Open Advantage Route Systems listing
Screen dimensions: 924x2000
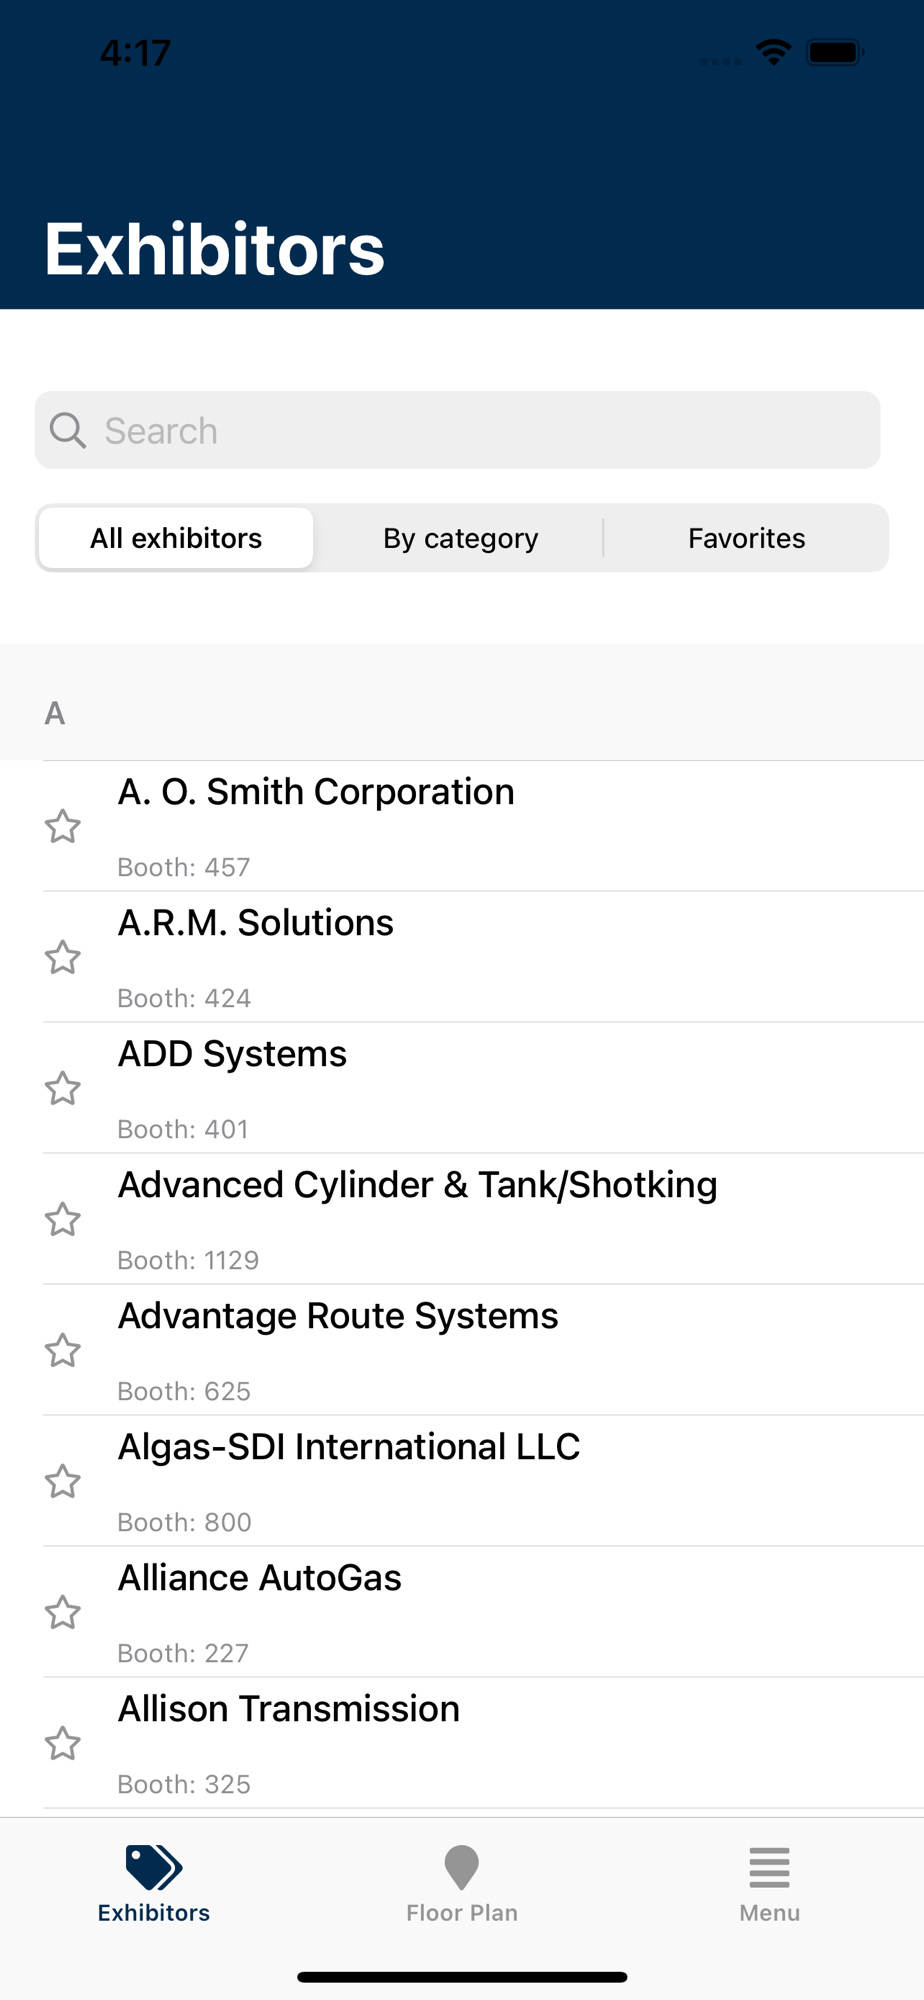[483, 1350]
